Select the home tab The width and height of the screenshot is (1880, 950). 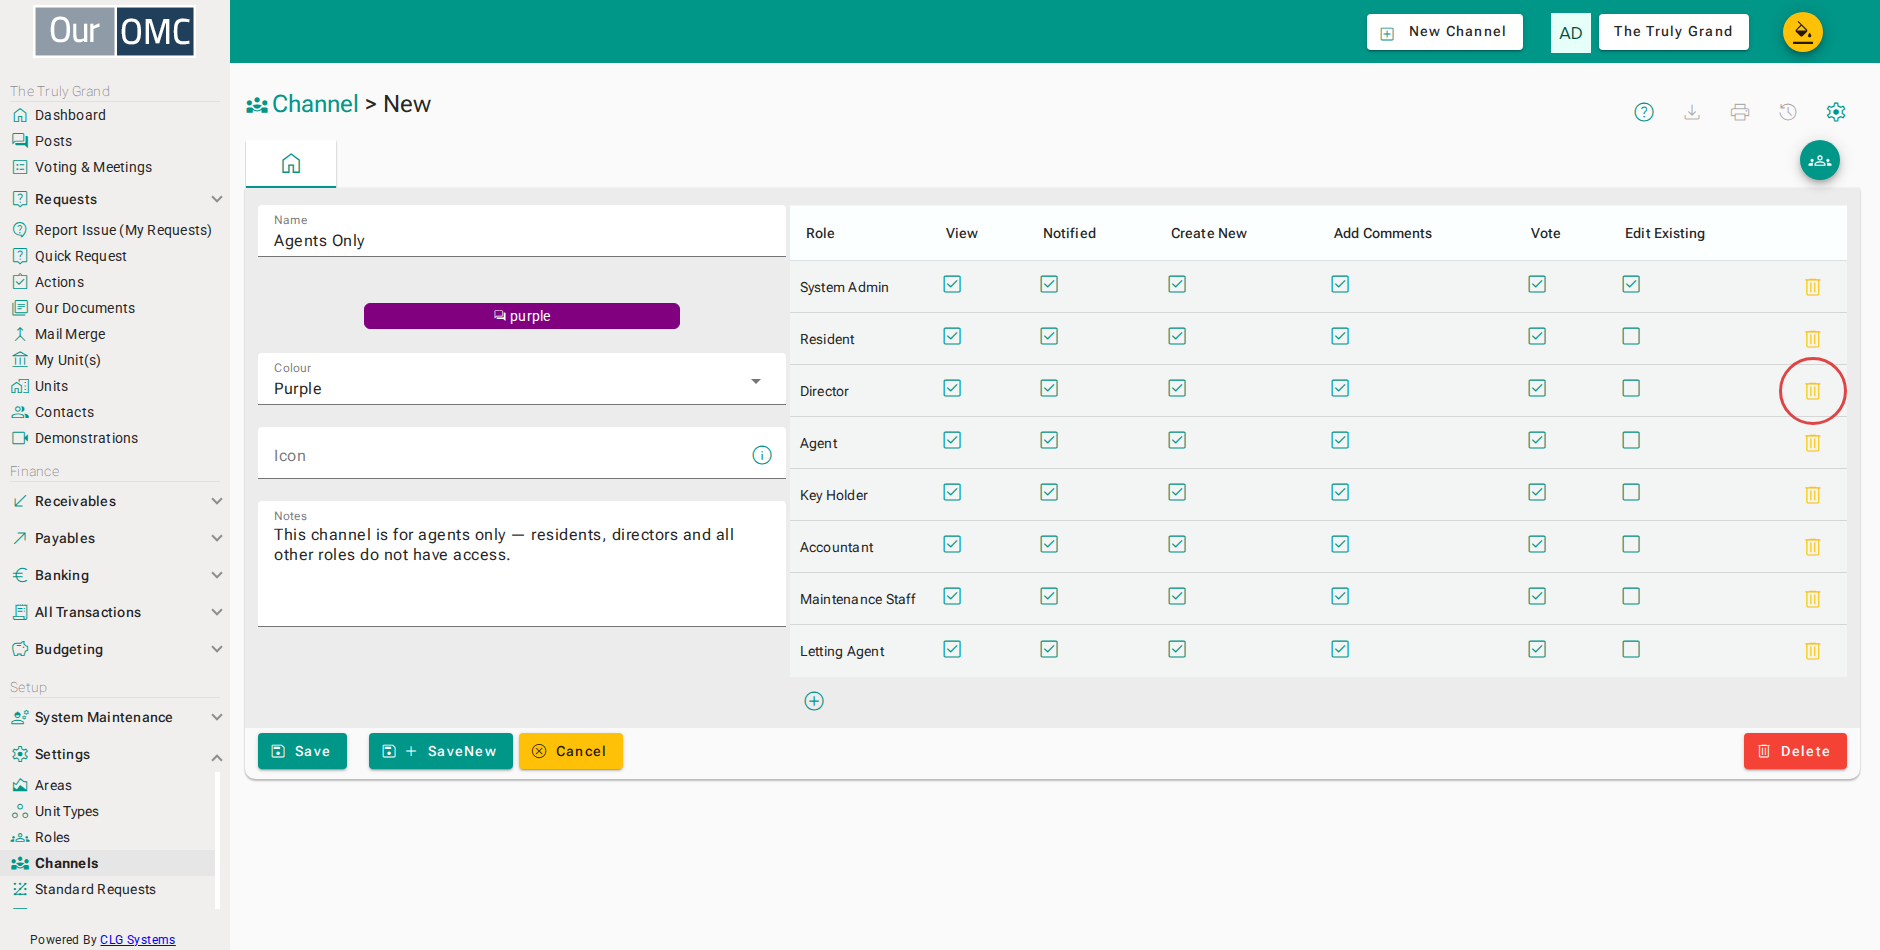291,163
